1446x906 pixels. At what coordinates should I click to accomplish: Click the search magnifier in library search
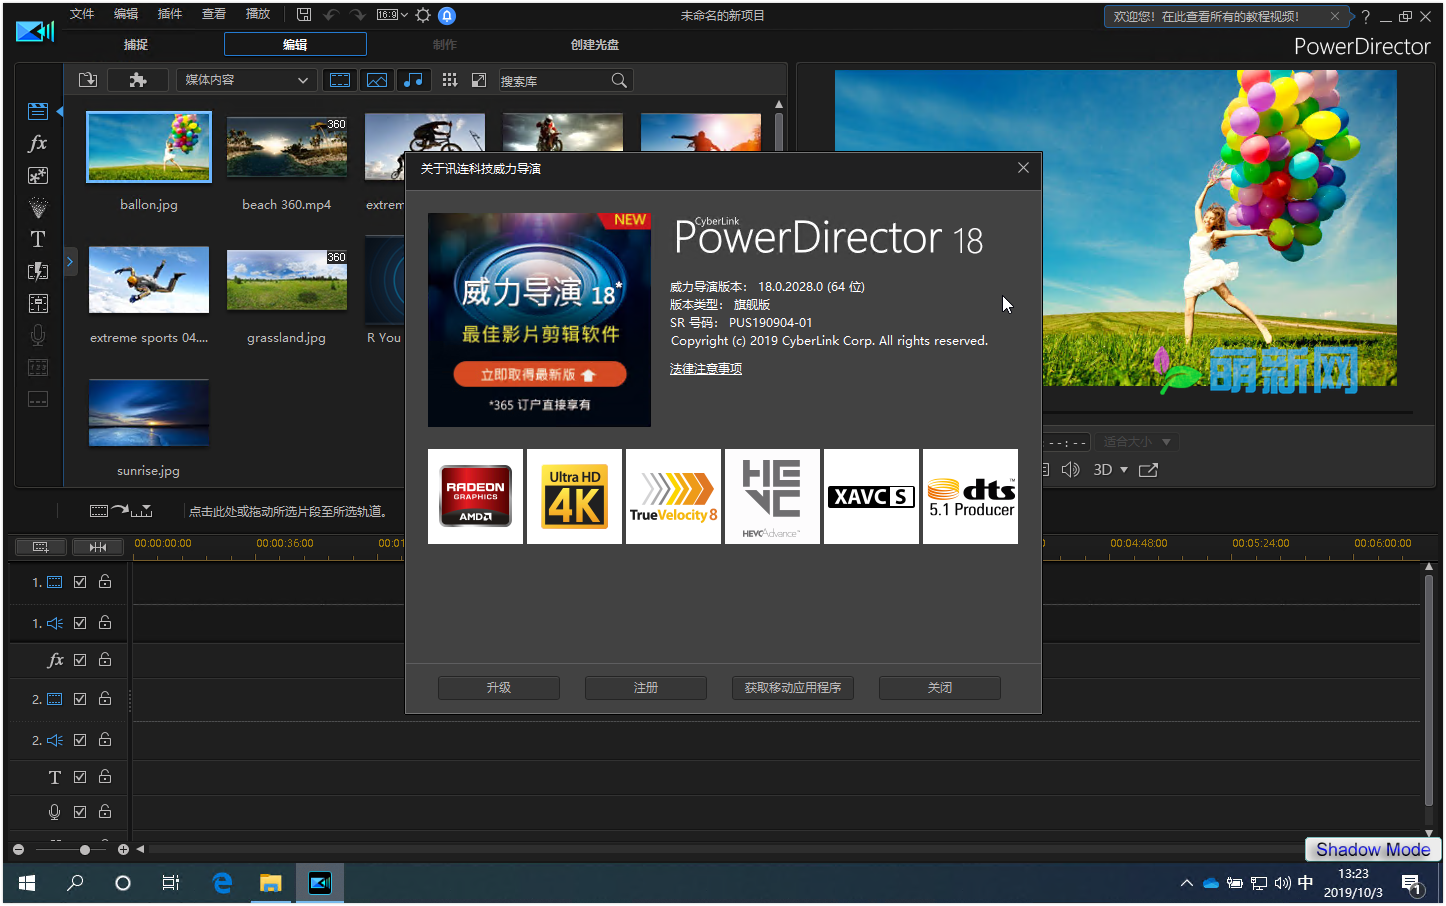tap(619, 80)
